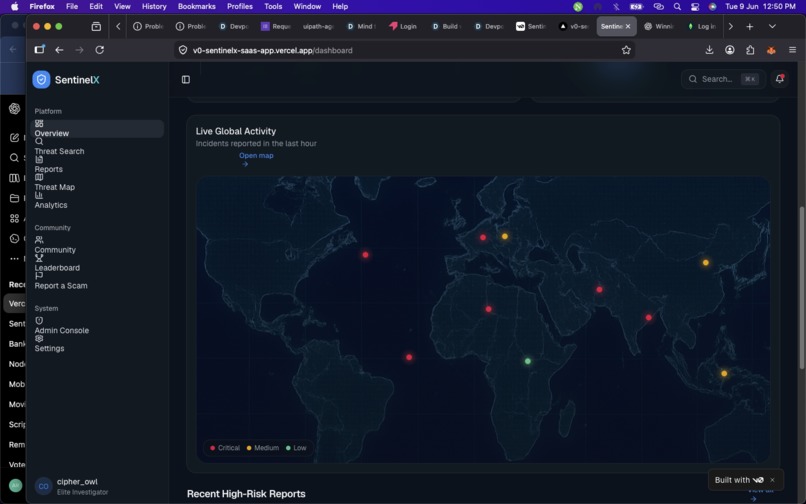806x504 pixels.
Task: Open Report a Scam
Action: click(61, 286)
